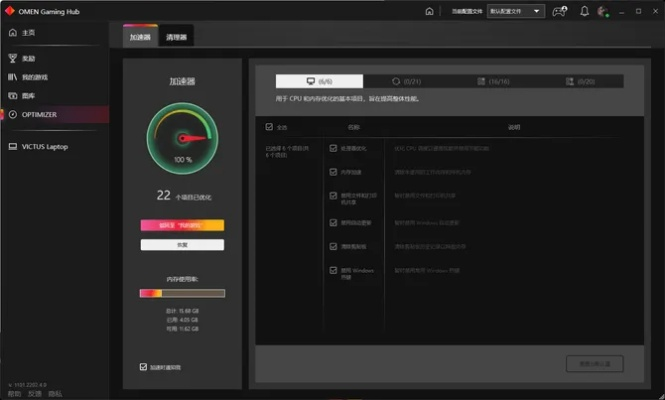Image resolution: width=665 pixels, height=400 pixels.
Task: Click the home icon in title bar
Action: point(429,12)
